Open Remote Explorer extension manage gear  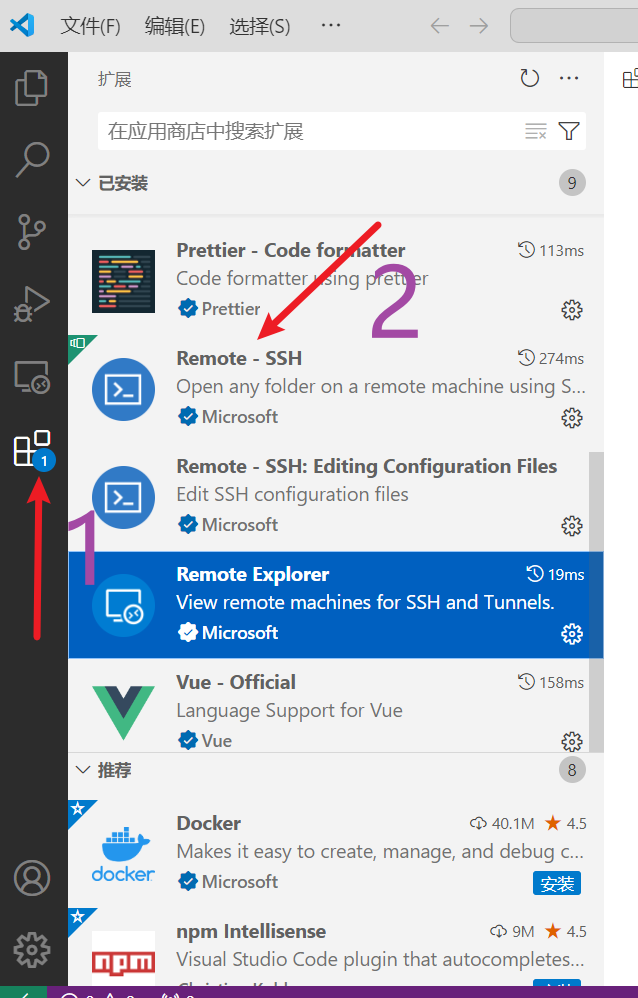click(x=572, y=634)
